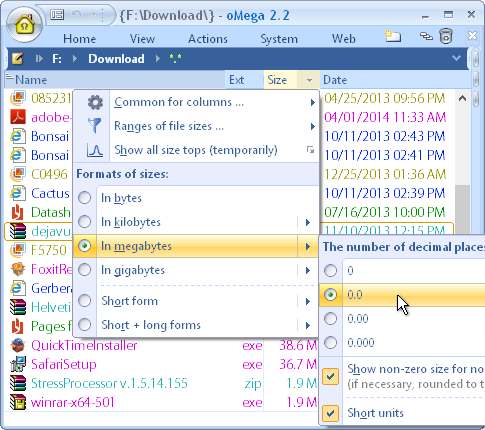Click the SafariSetup installer icon
The width and height of the screenshot is (485, 430).
pyautogui.click(x=18, y=364)
